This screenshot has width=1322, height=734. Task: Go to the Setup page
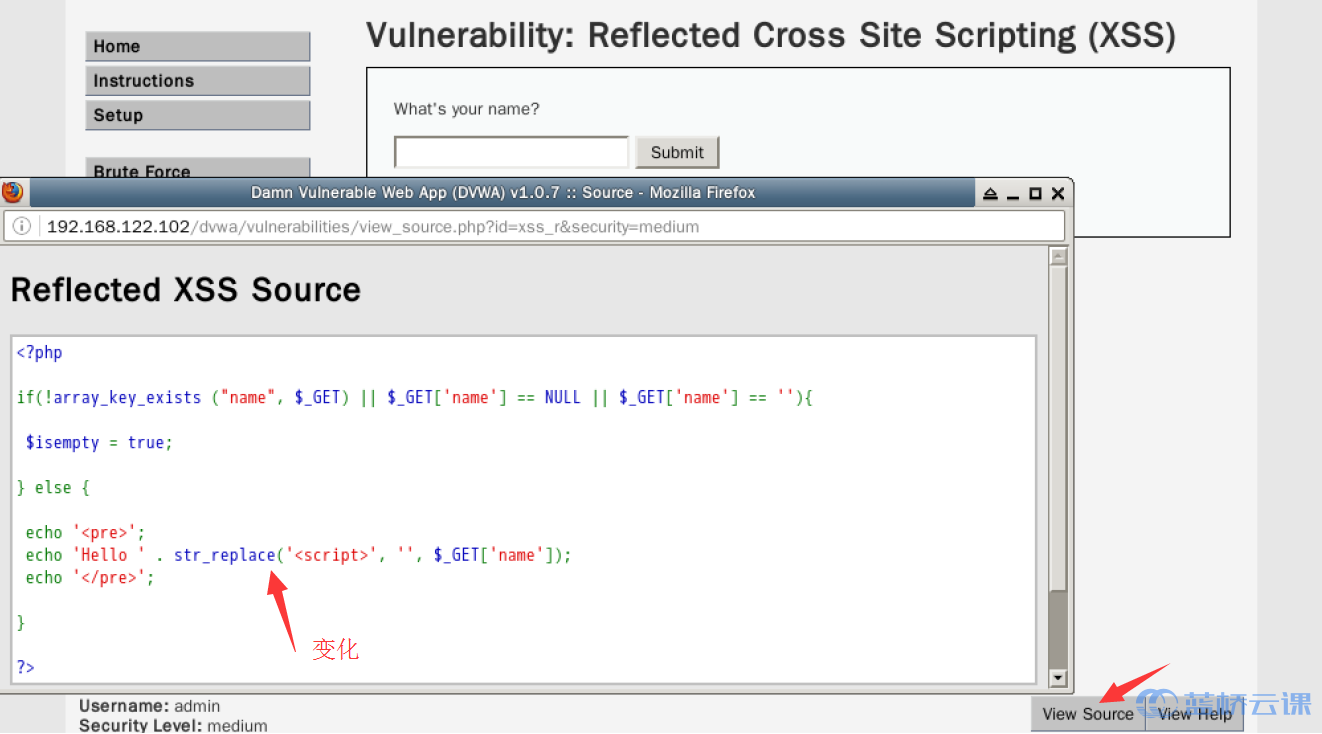tap(198, 115)
